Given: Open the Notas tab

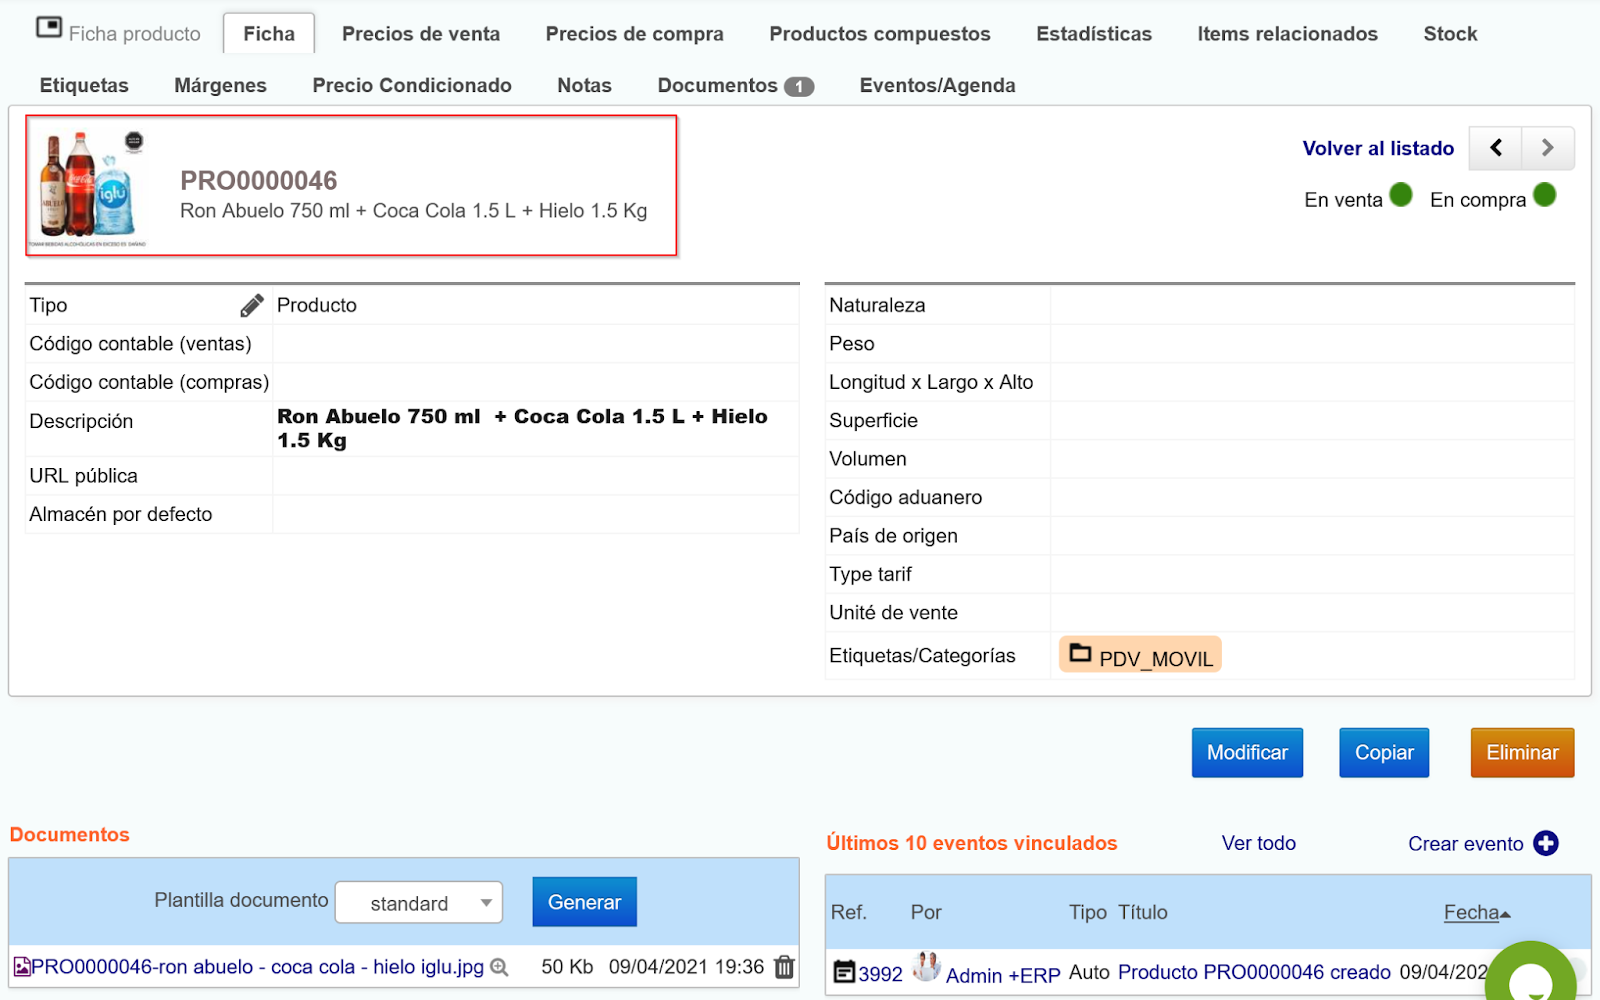Looking at the screenshot, I should pyautogui.click(x=584, y=86).
